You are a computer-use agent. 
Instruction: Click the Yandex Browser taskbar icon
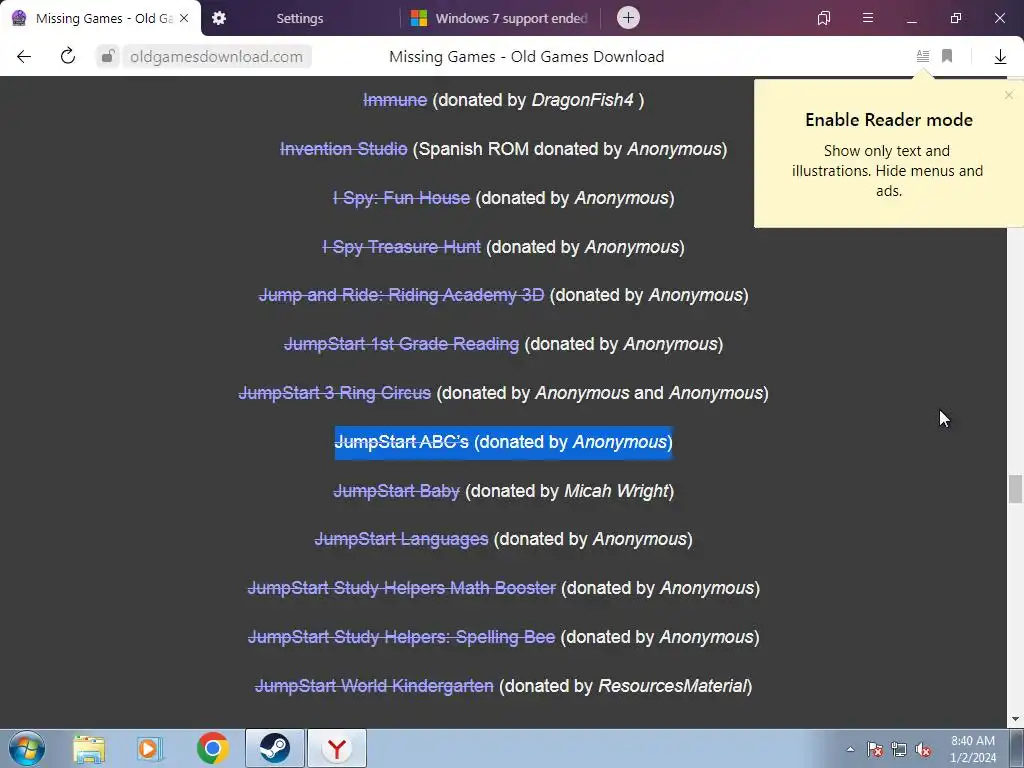coord(337,748)
